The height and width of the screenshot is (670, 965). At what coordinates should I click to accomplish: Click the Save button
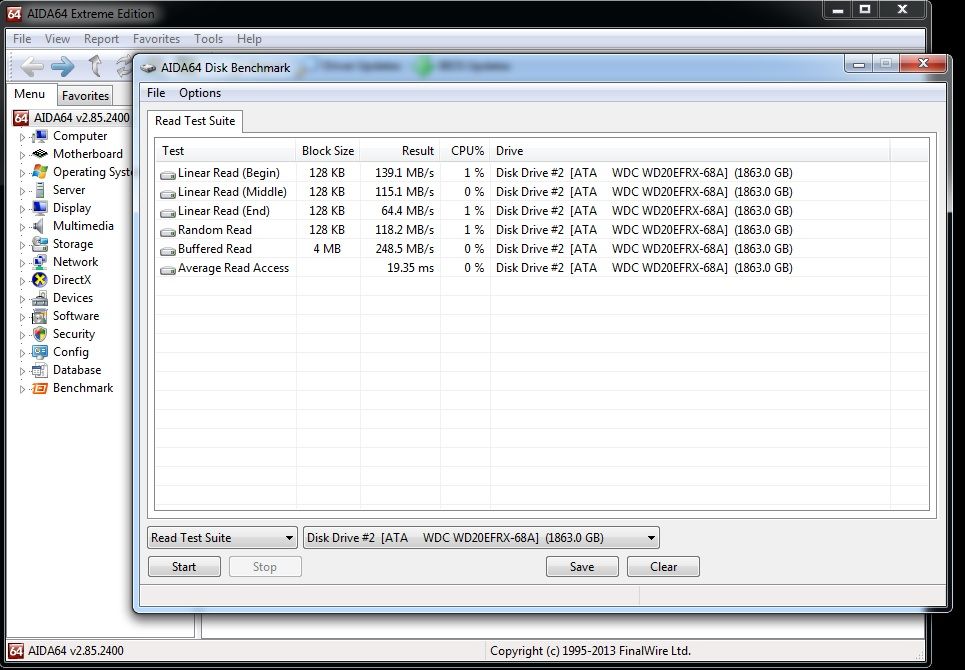(x=582, y=567)
